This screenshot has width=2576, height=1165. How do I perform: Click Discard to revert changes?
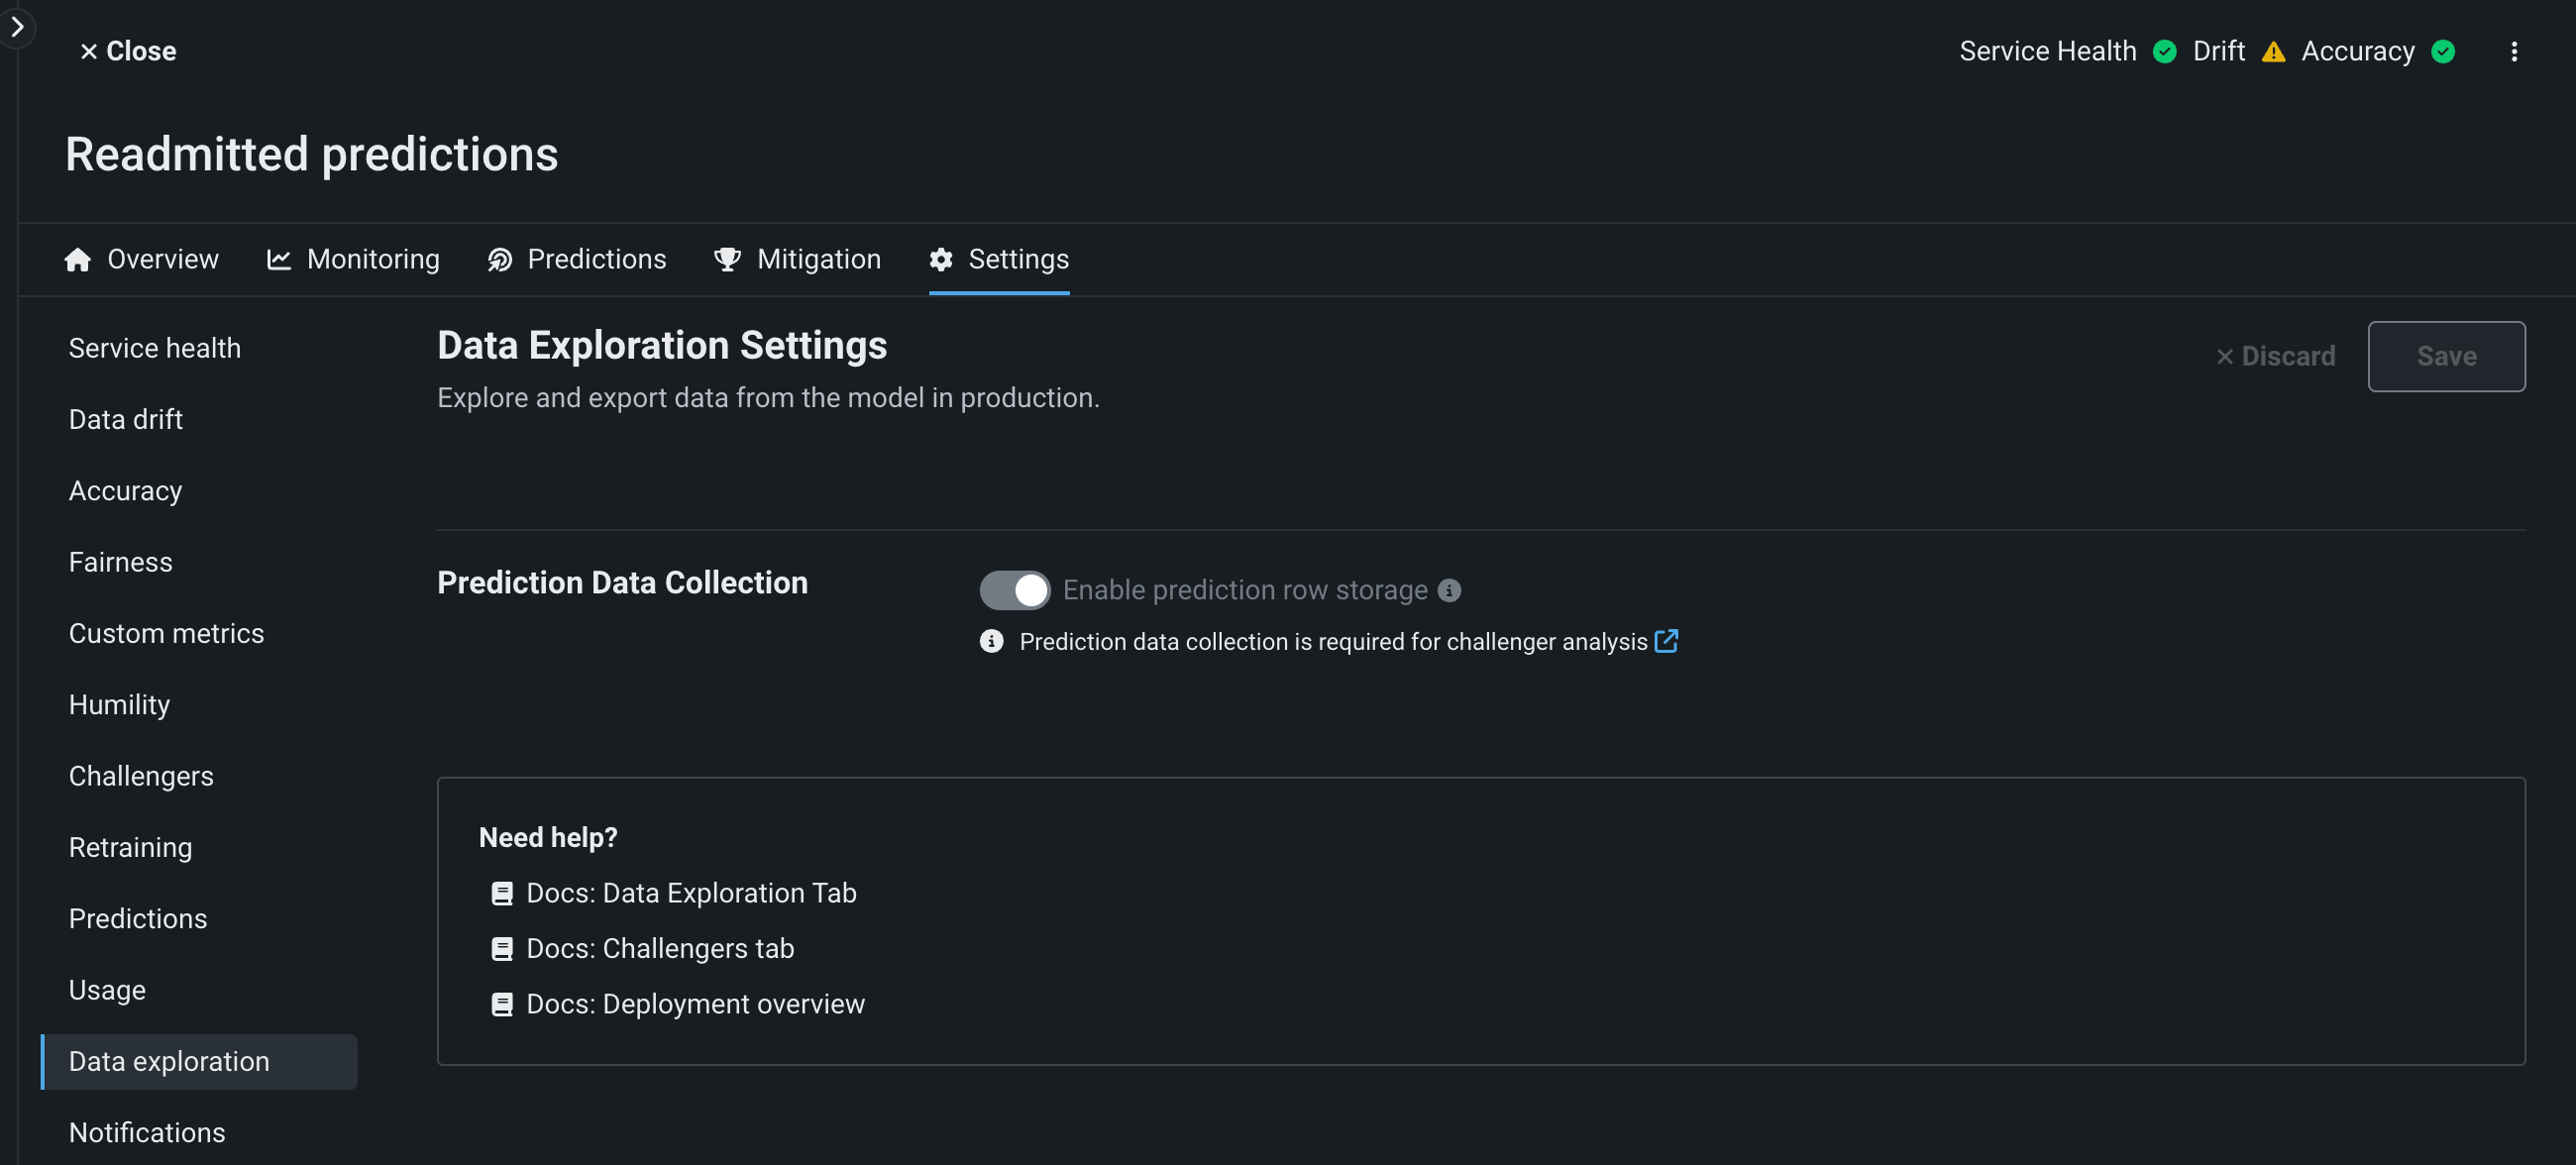[x=2275, y=356]
